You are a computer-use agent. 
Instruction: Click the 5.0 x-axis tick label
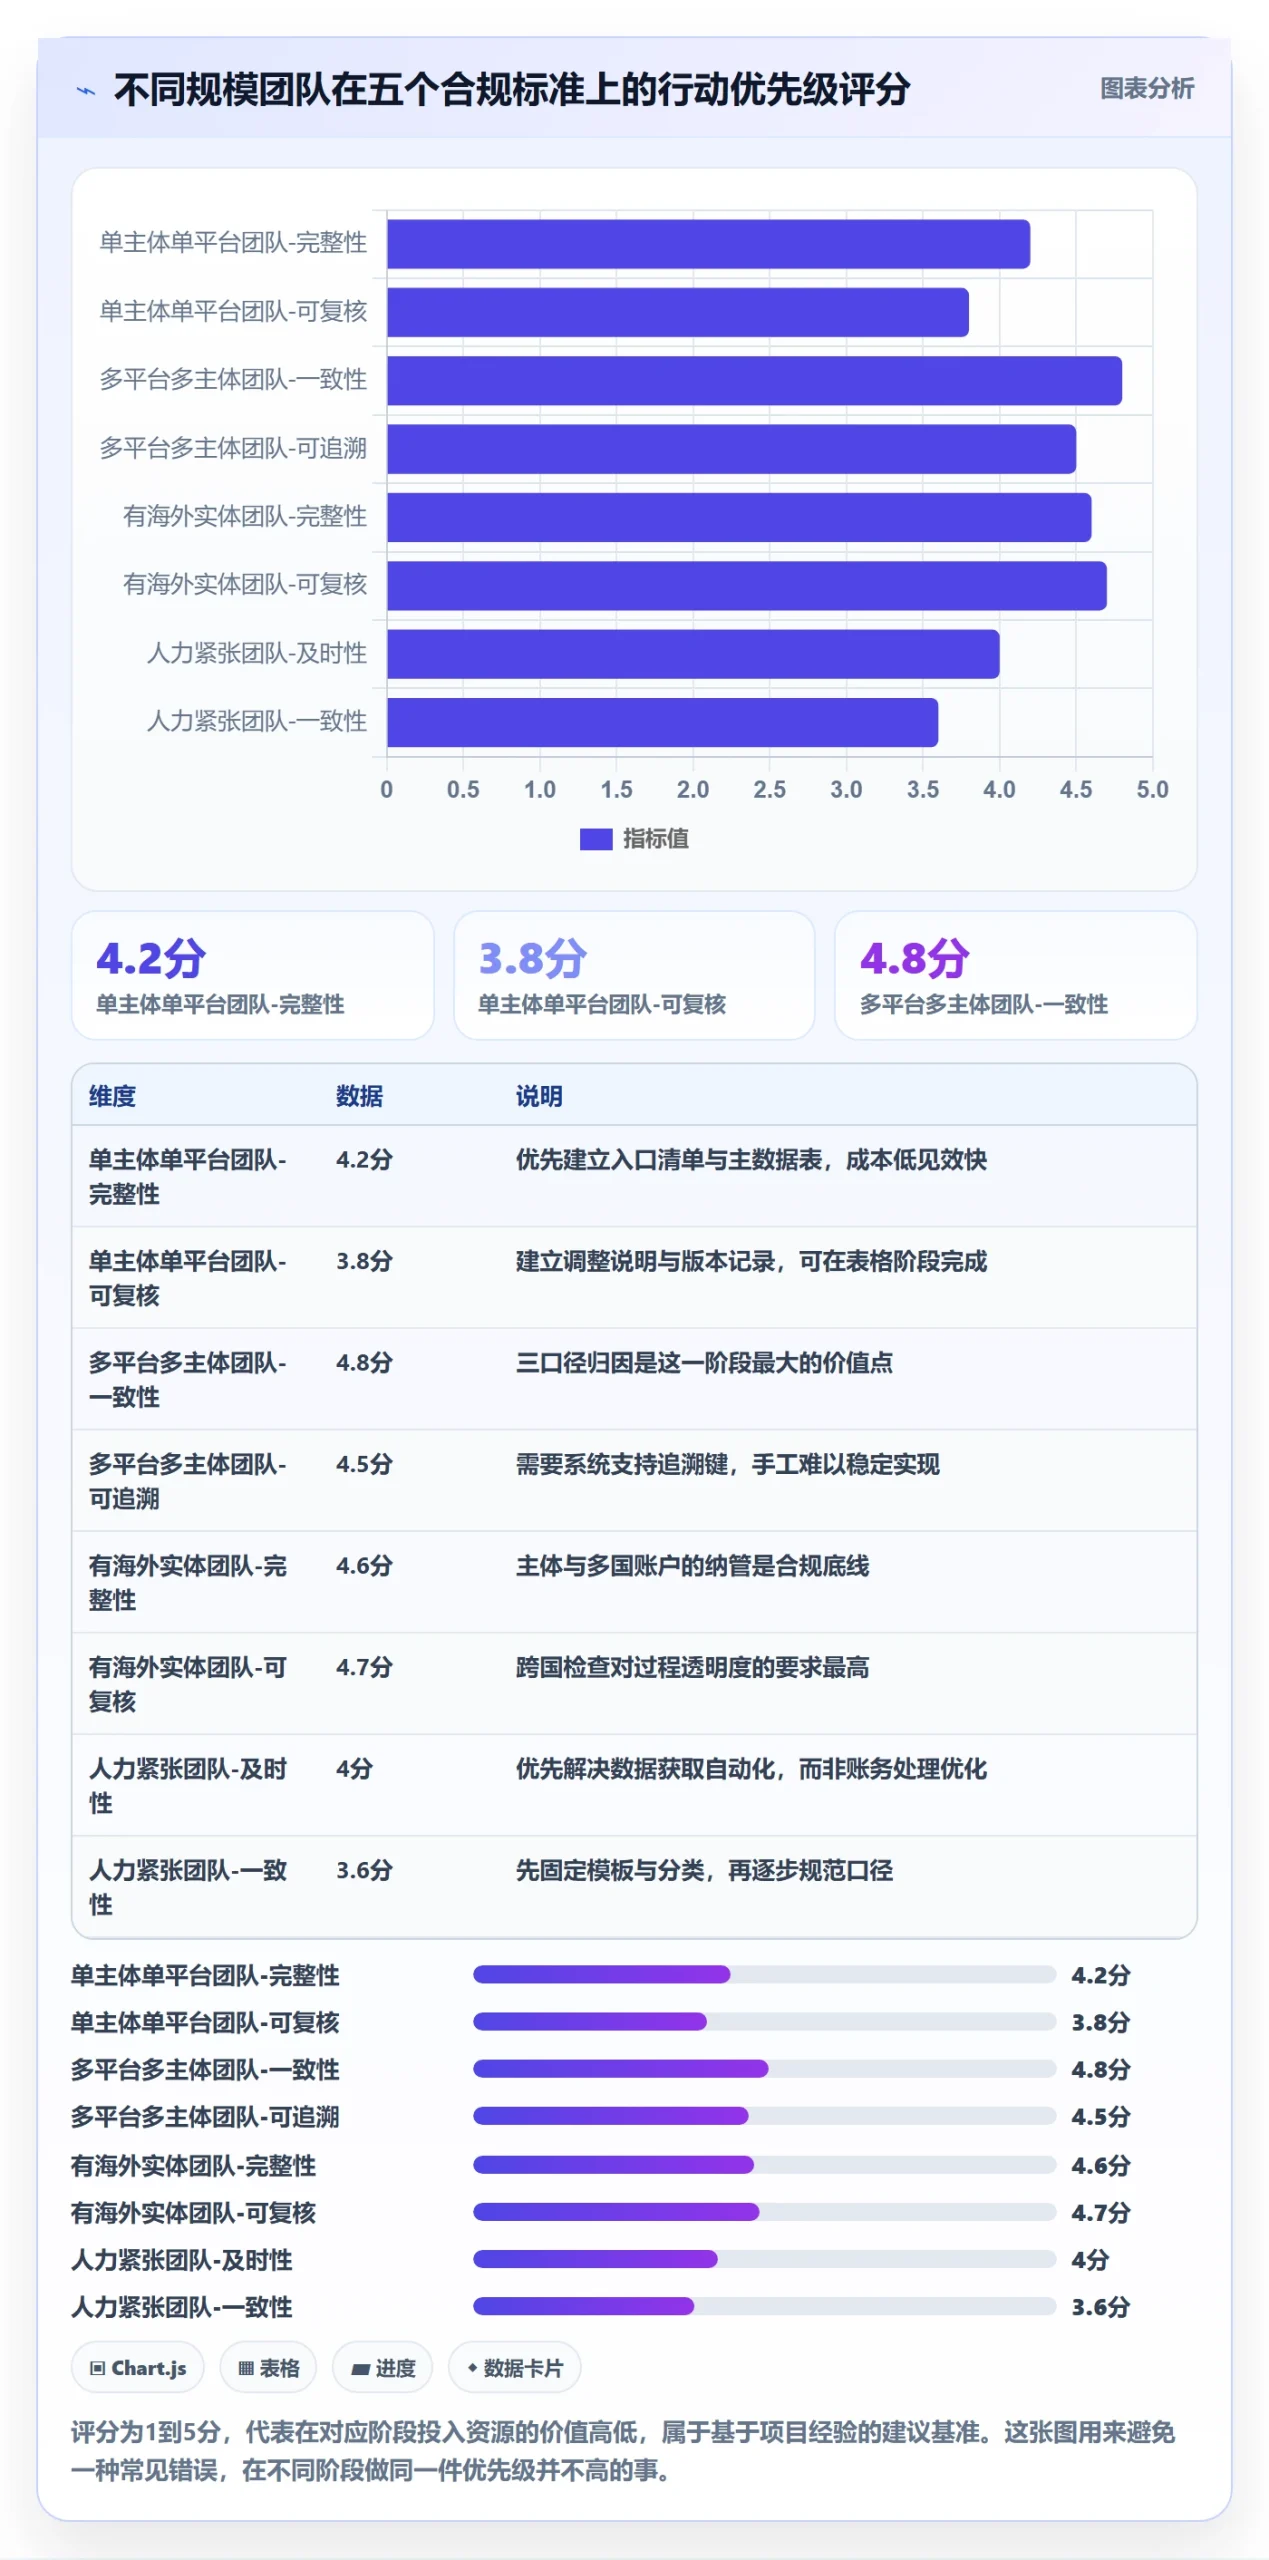[1152, 789]
